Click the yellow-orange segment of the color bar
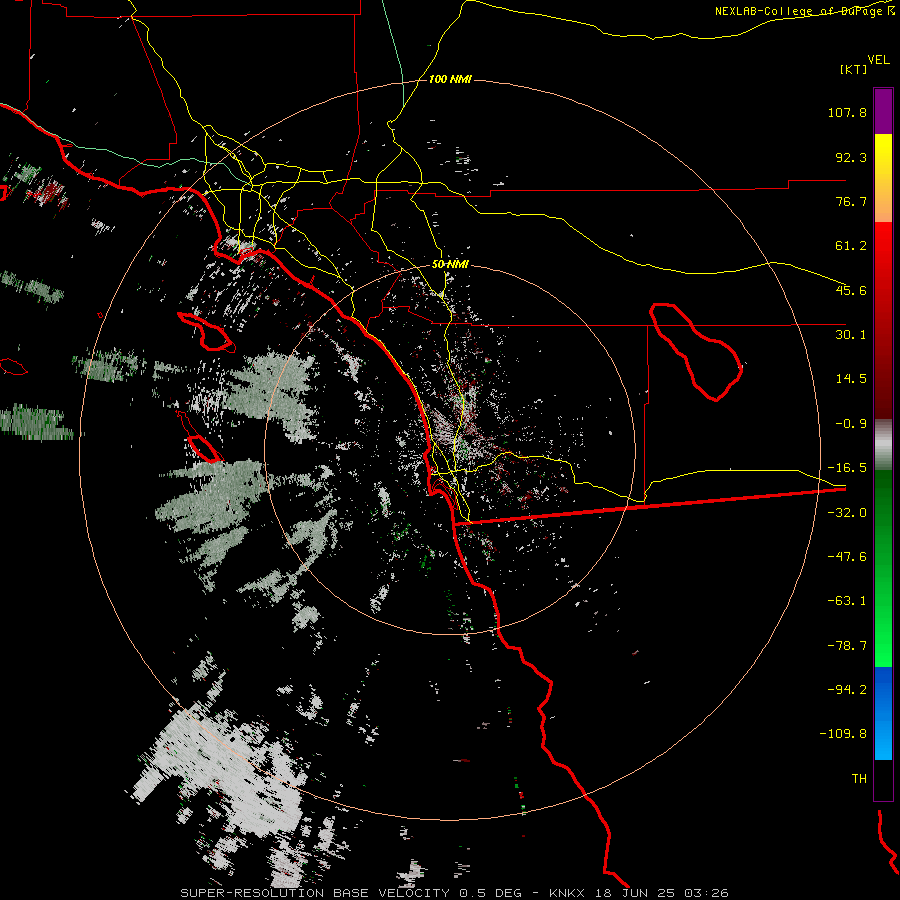This screenshot has height=900, width=900. (x=883, y=178)
